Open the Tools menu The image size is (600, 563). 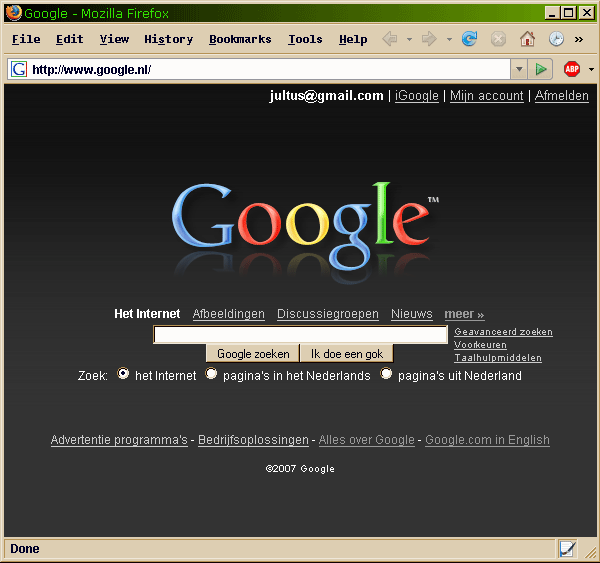[x=305, y=39]
